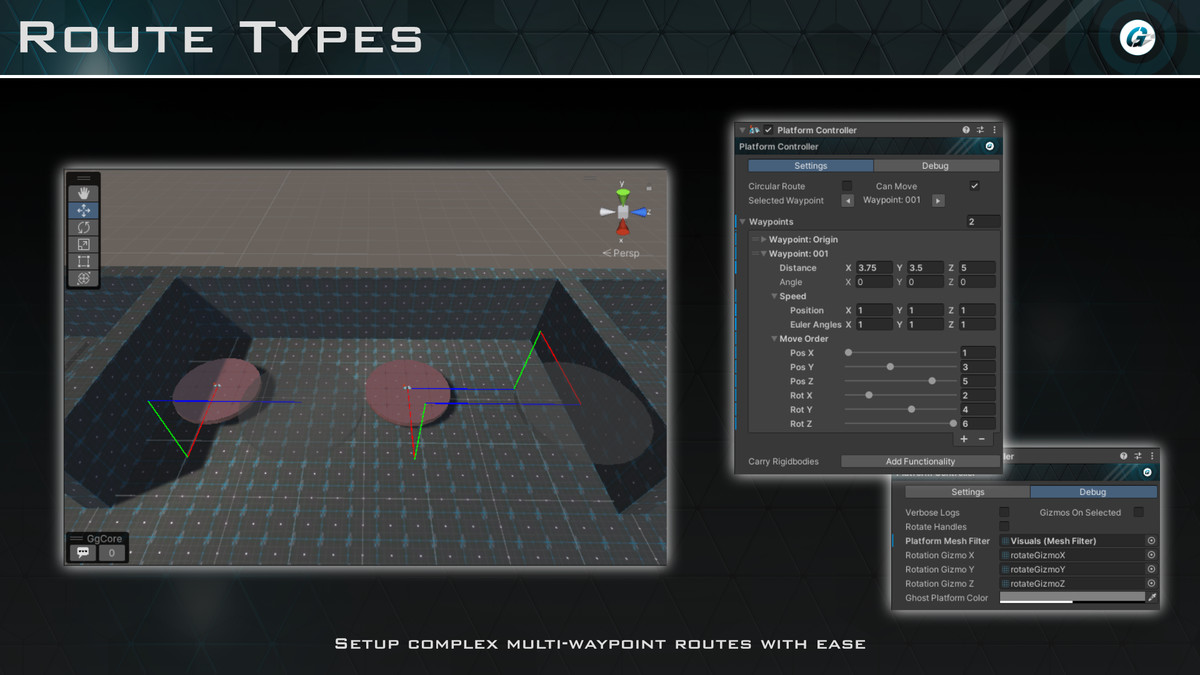Screen dimensions: 1200x675
Task: Open object picker for Rotation Gizmo Y
Action: 1151,569
